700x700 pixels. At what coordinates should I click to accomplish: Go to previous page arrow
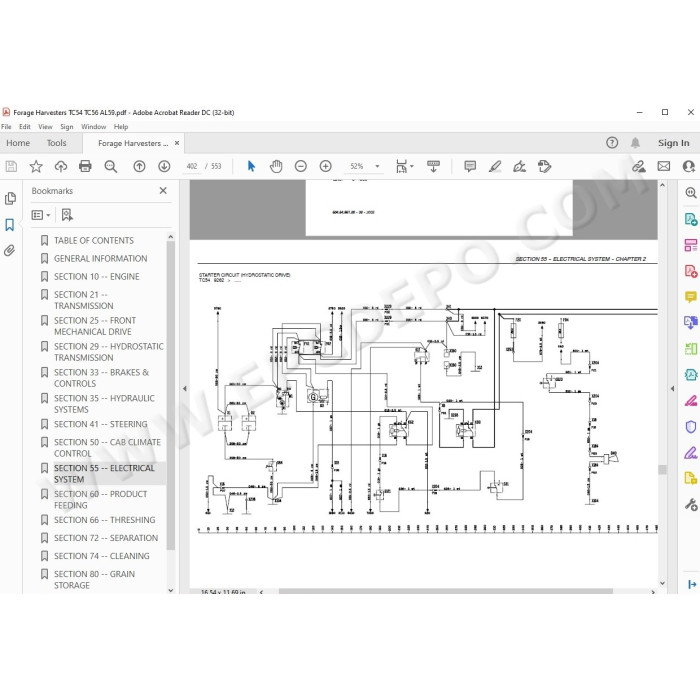pyautogui.click(x=139, y=167)
